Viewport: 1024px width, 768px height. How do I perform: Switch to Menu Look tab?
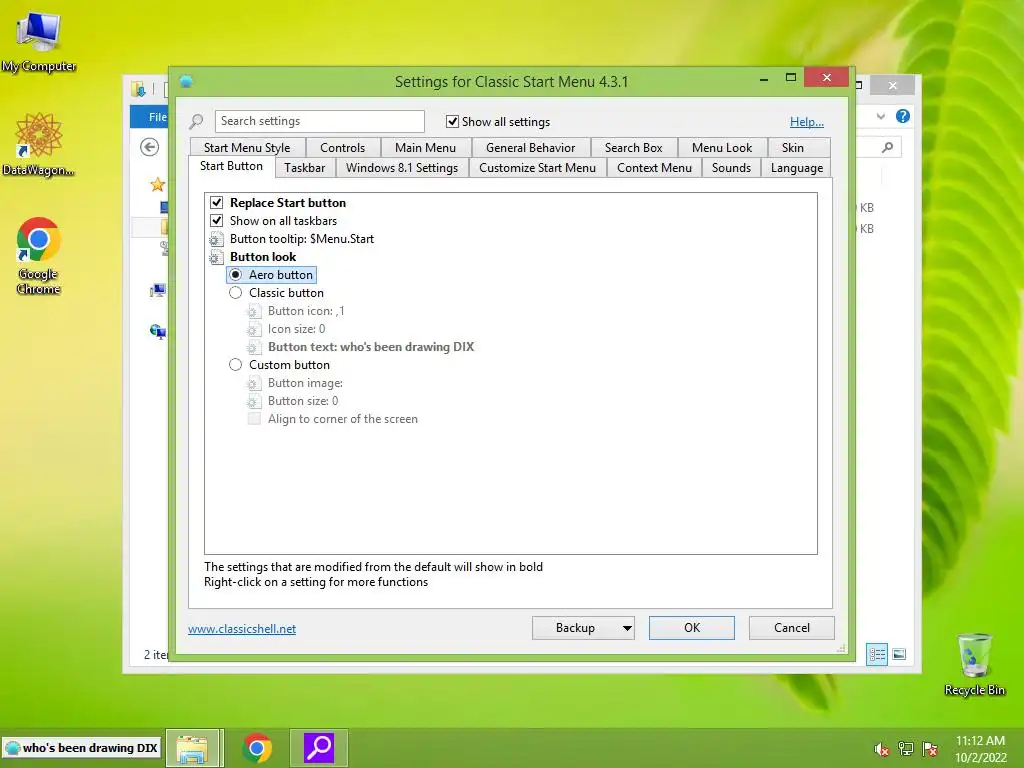point(722,148)
